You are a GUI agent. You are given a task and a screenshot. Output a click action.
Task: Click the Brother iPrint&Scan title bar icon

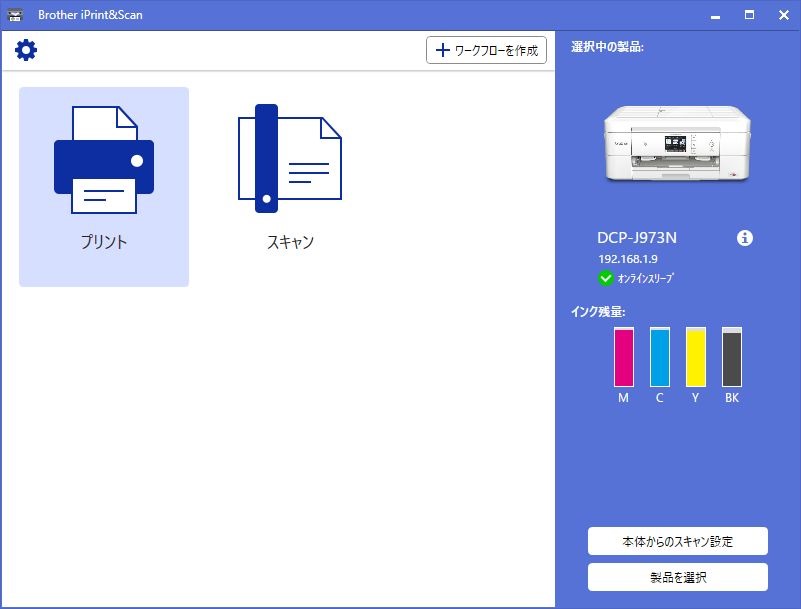coord(15,15)
